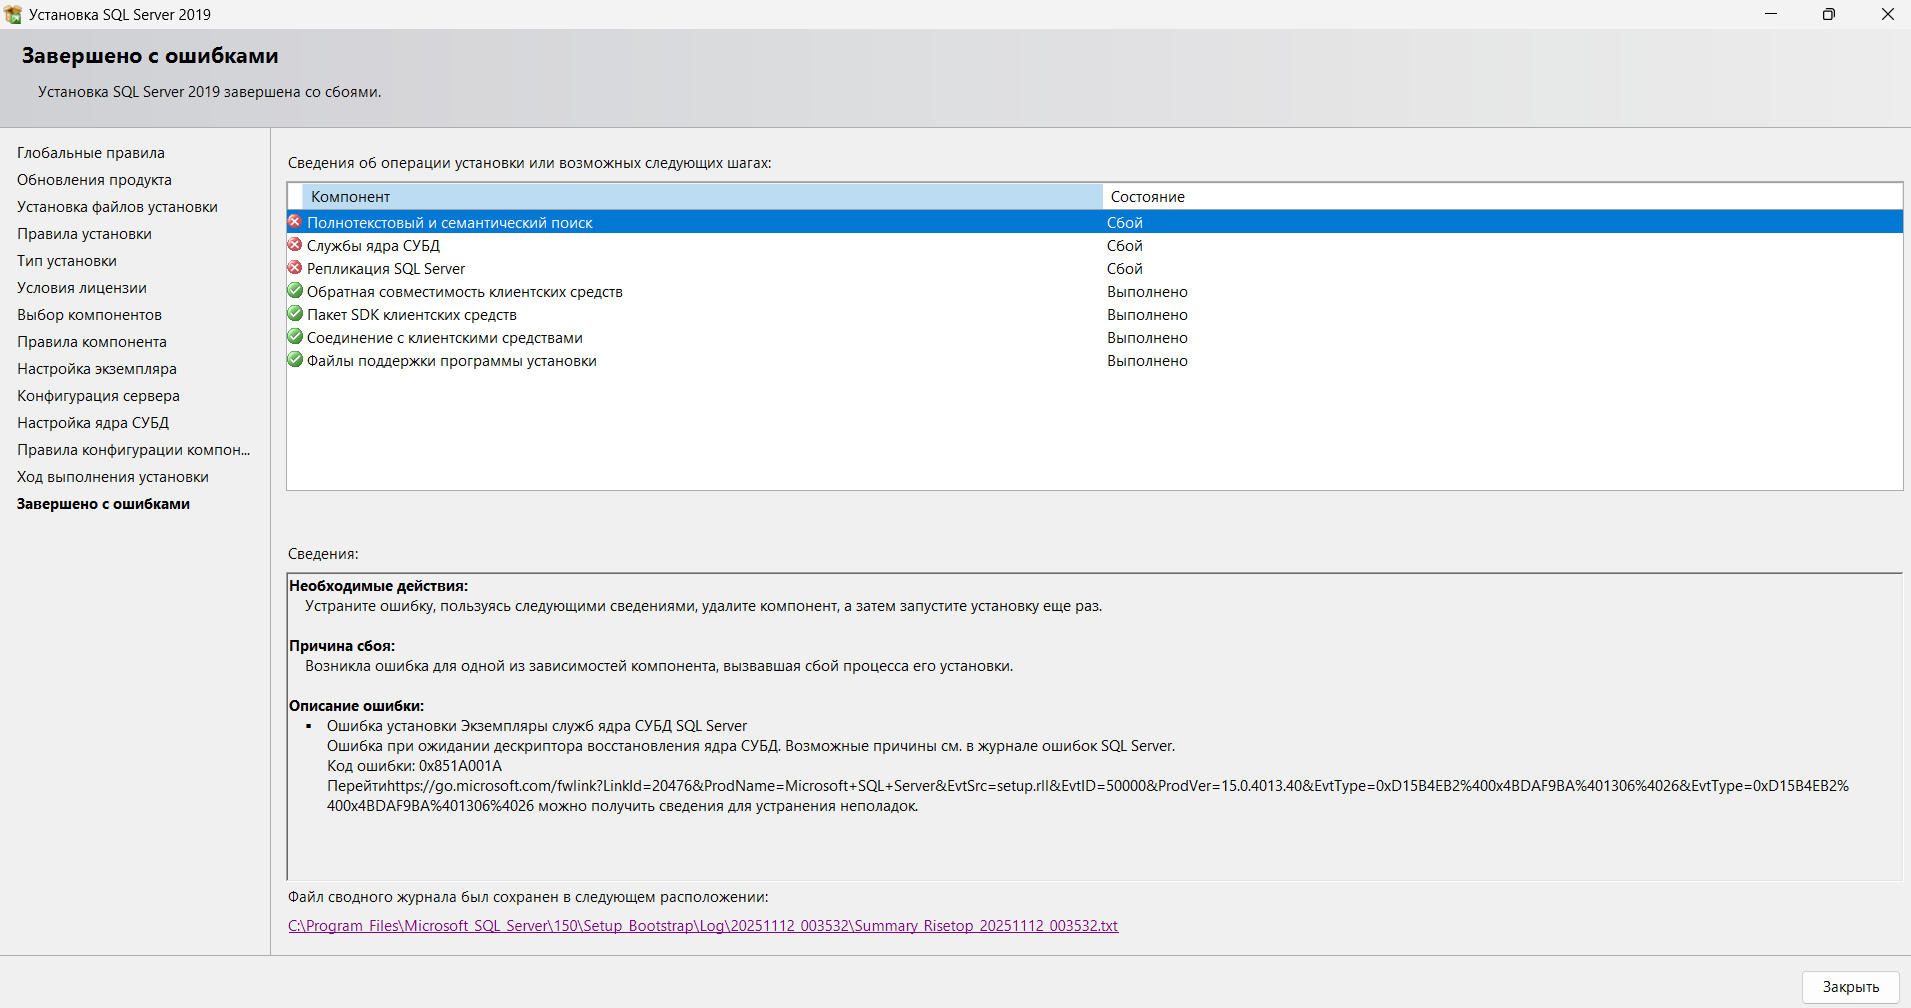Go to the Глобальные правила step
Screen dimensions: 1911x1008
91,153
